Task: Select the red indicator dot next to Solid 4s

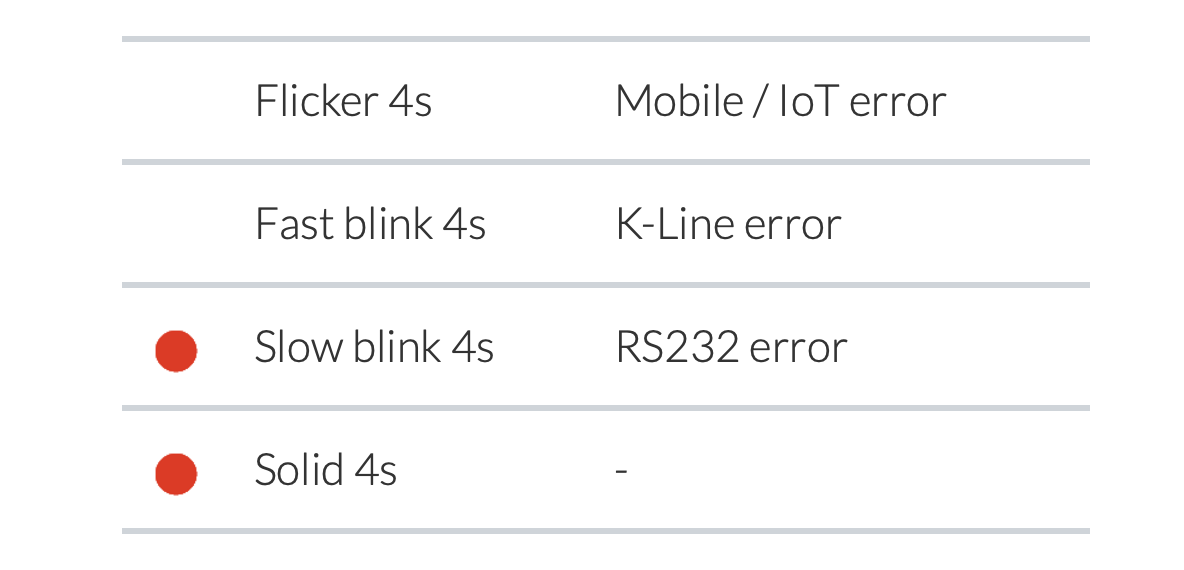Action: (176, 474)
